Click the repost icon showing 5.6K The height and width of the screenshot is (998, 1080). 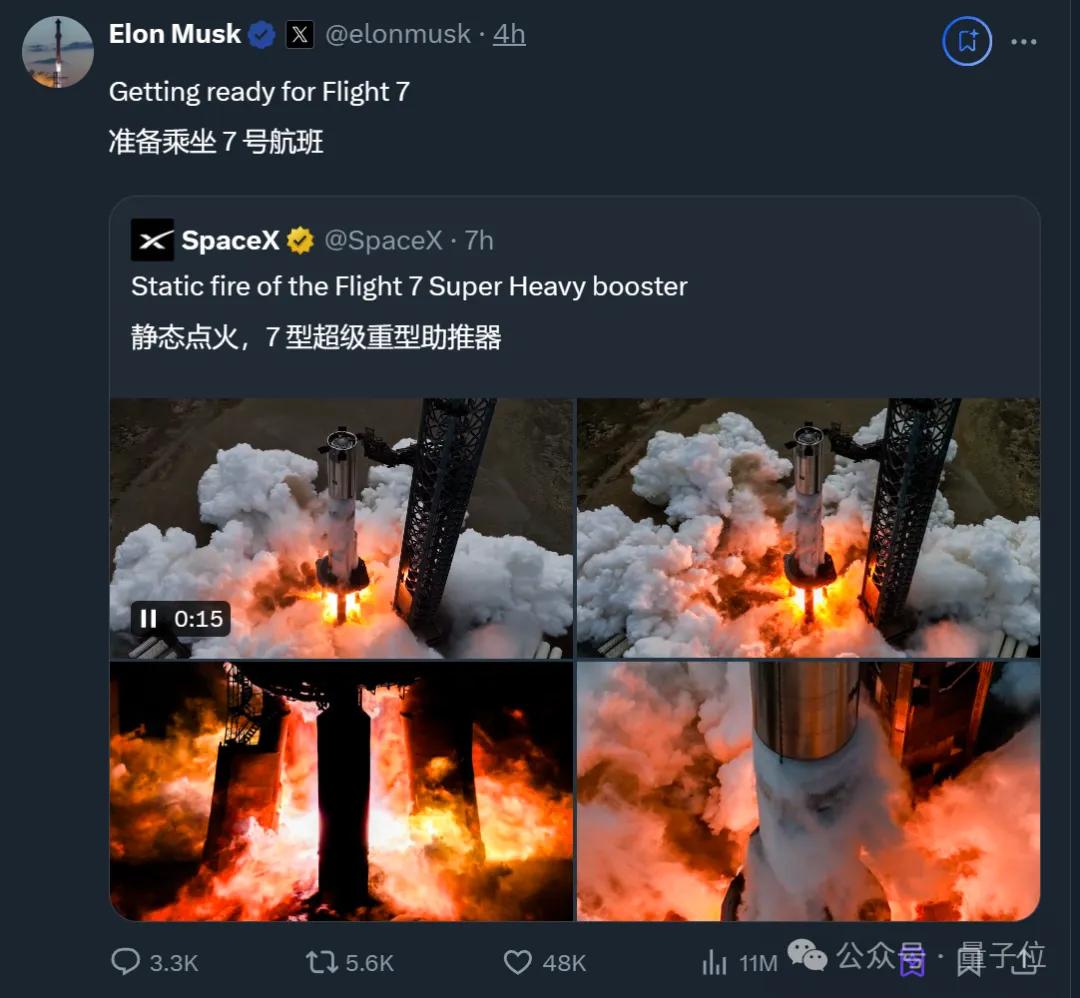tap(320, 962)
